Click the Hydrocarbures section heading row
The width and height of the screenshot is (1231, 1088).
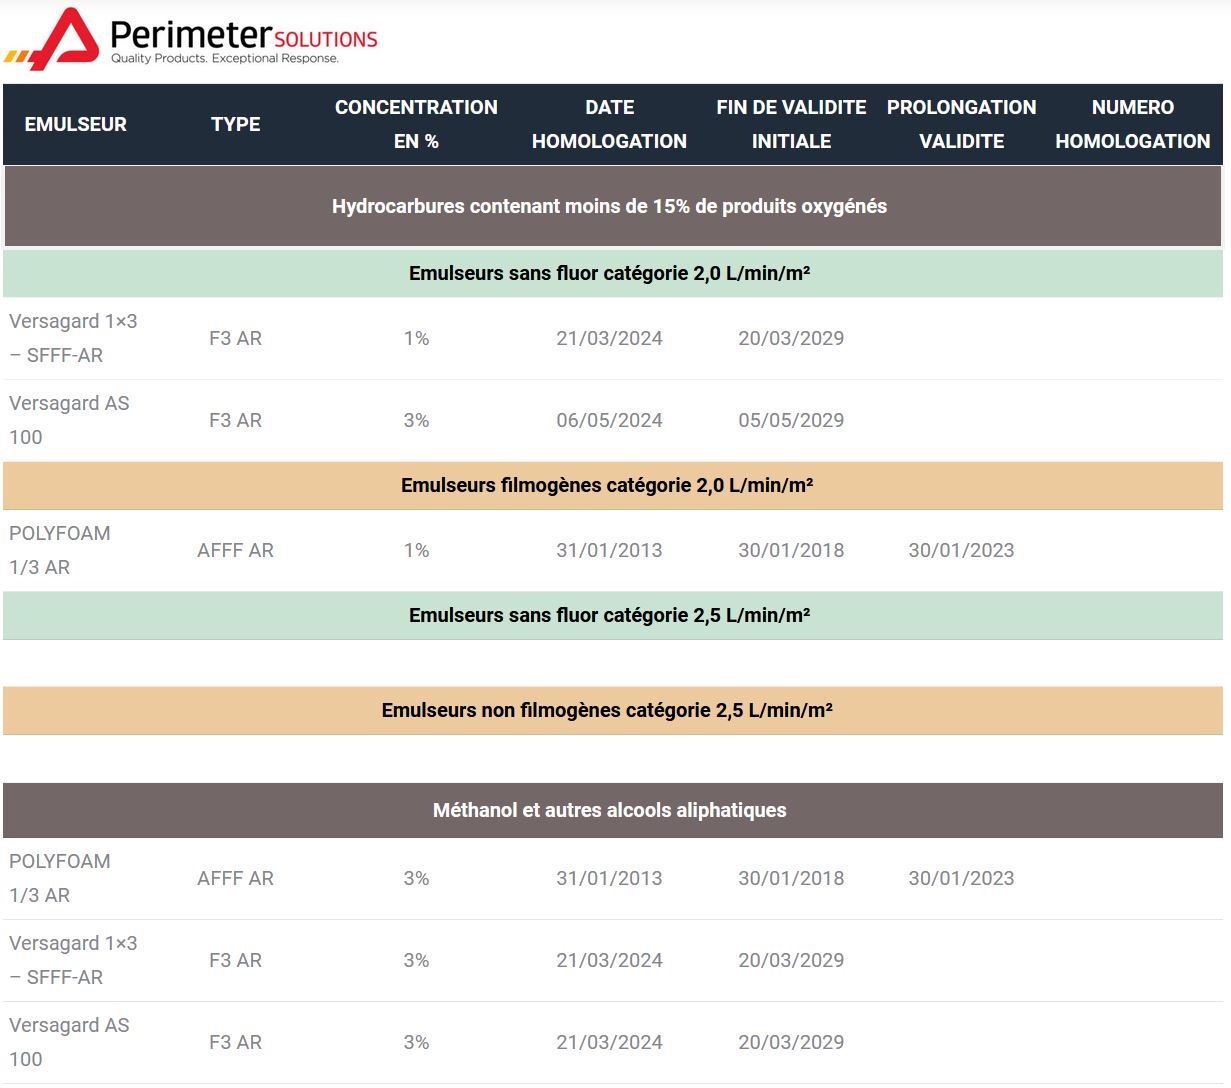point(609,206)
